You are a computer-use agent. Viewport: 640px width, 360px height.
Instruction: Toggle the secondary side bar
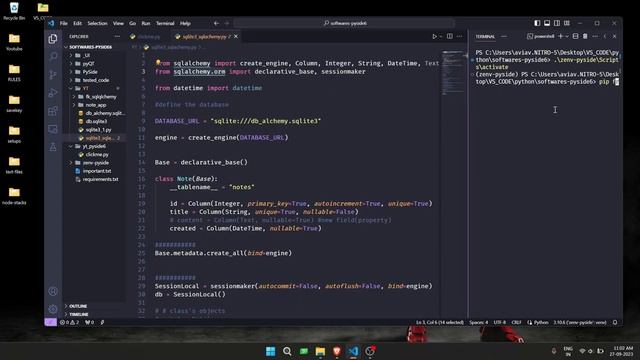click(557, 23)
